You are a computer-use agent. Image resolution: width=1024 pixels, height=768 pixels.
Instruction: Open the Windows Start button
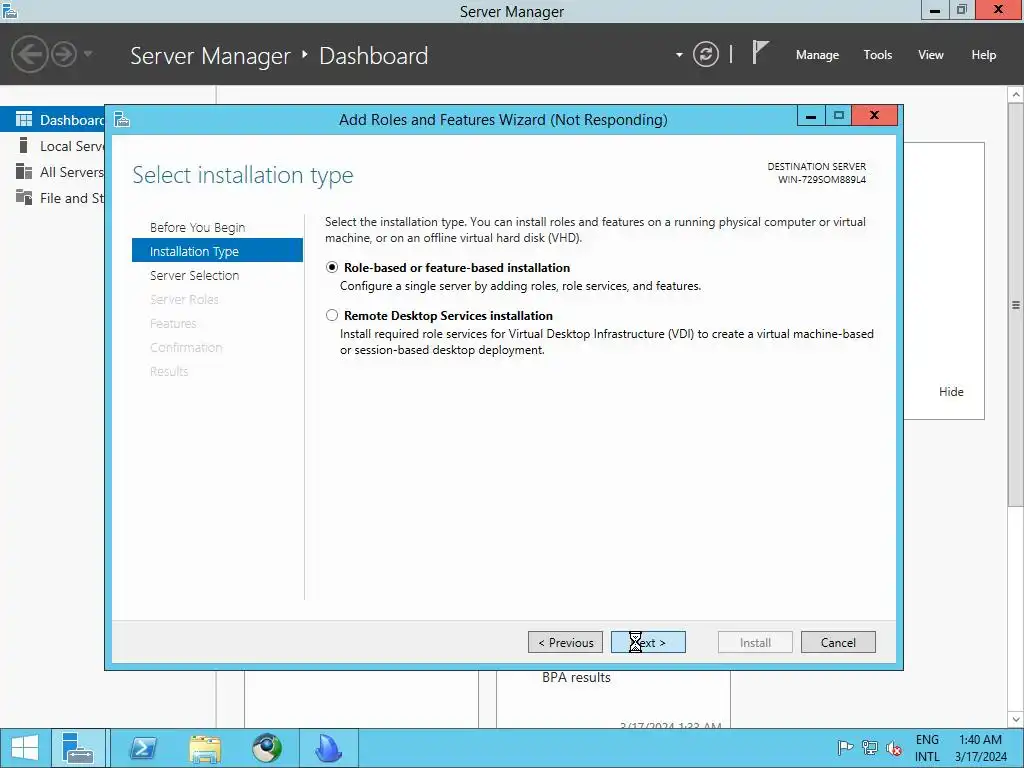(x=25, y=748)
